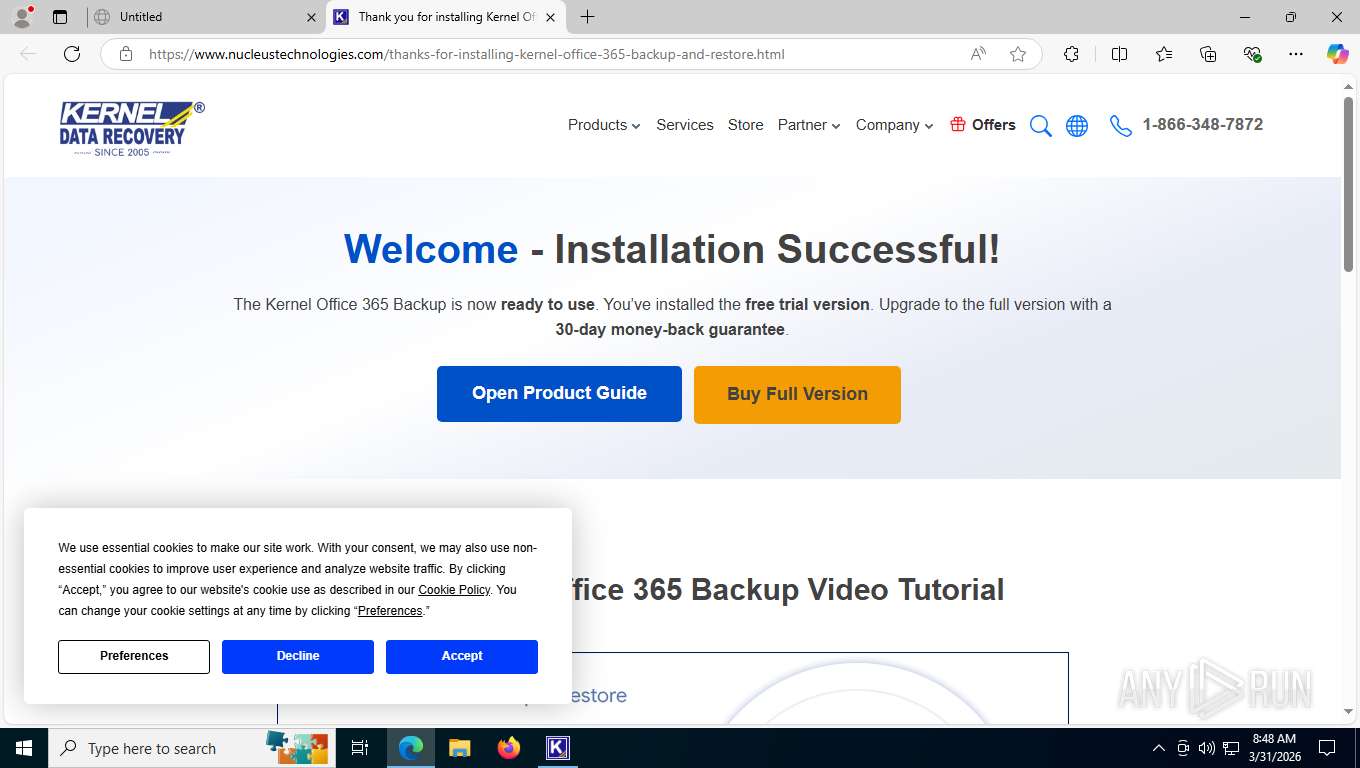The image size is (1360, 768).
Task: Open the Store menu item
Action: (745, 125)
